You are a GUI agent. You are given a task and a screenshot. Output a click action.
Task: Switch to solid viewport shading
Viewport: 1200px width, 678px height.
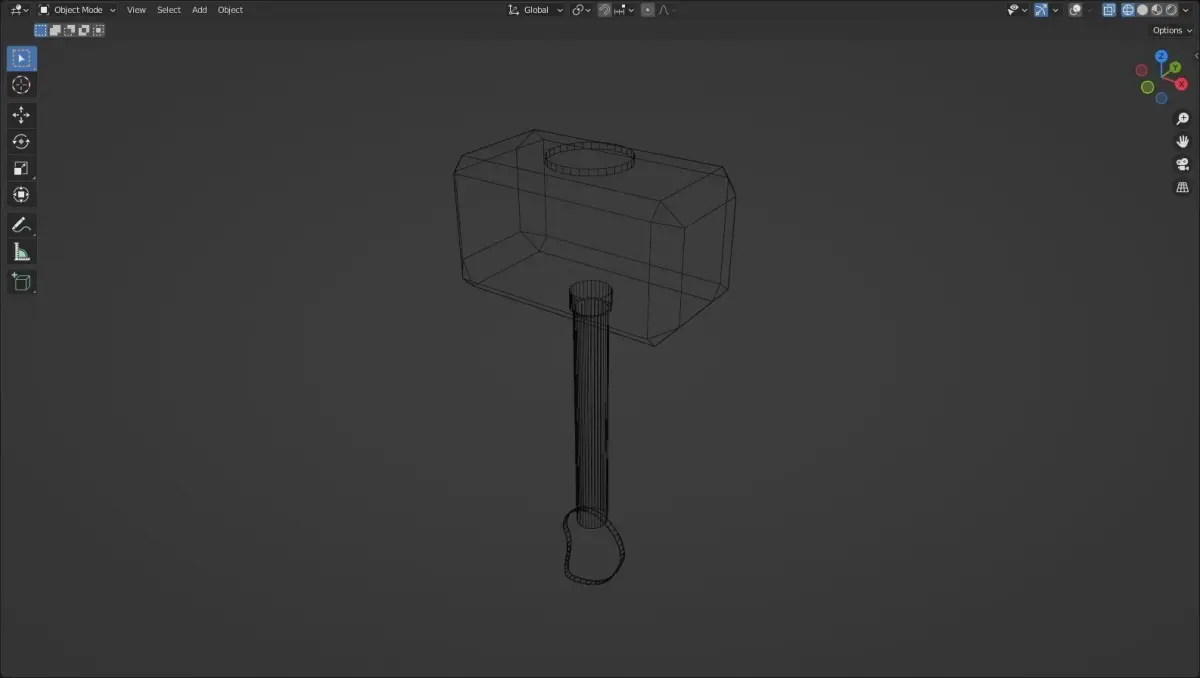1142,10
